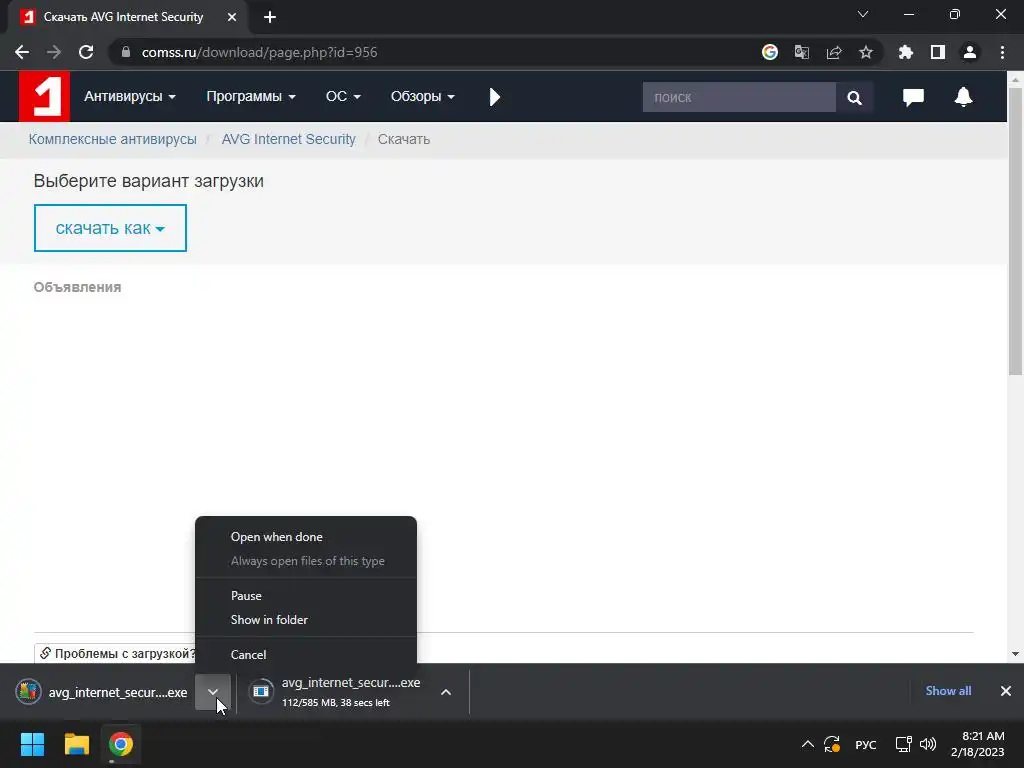Click the sync tray icon
Screen dimensions: 1024x768
832,744
